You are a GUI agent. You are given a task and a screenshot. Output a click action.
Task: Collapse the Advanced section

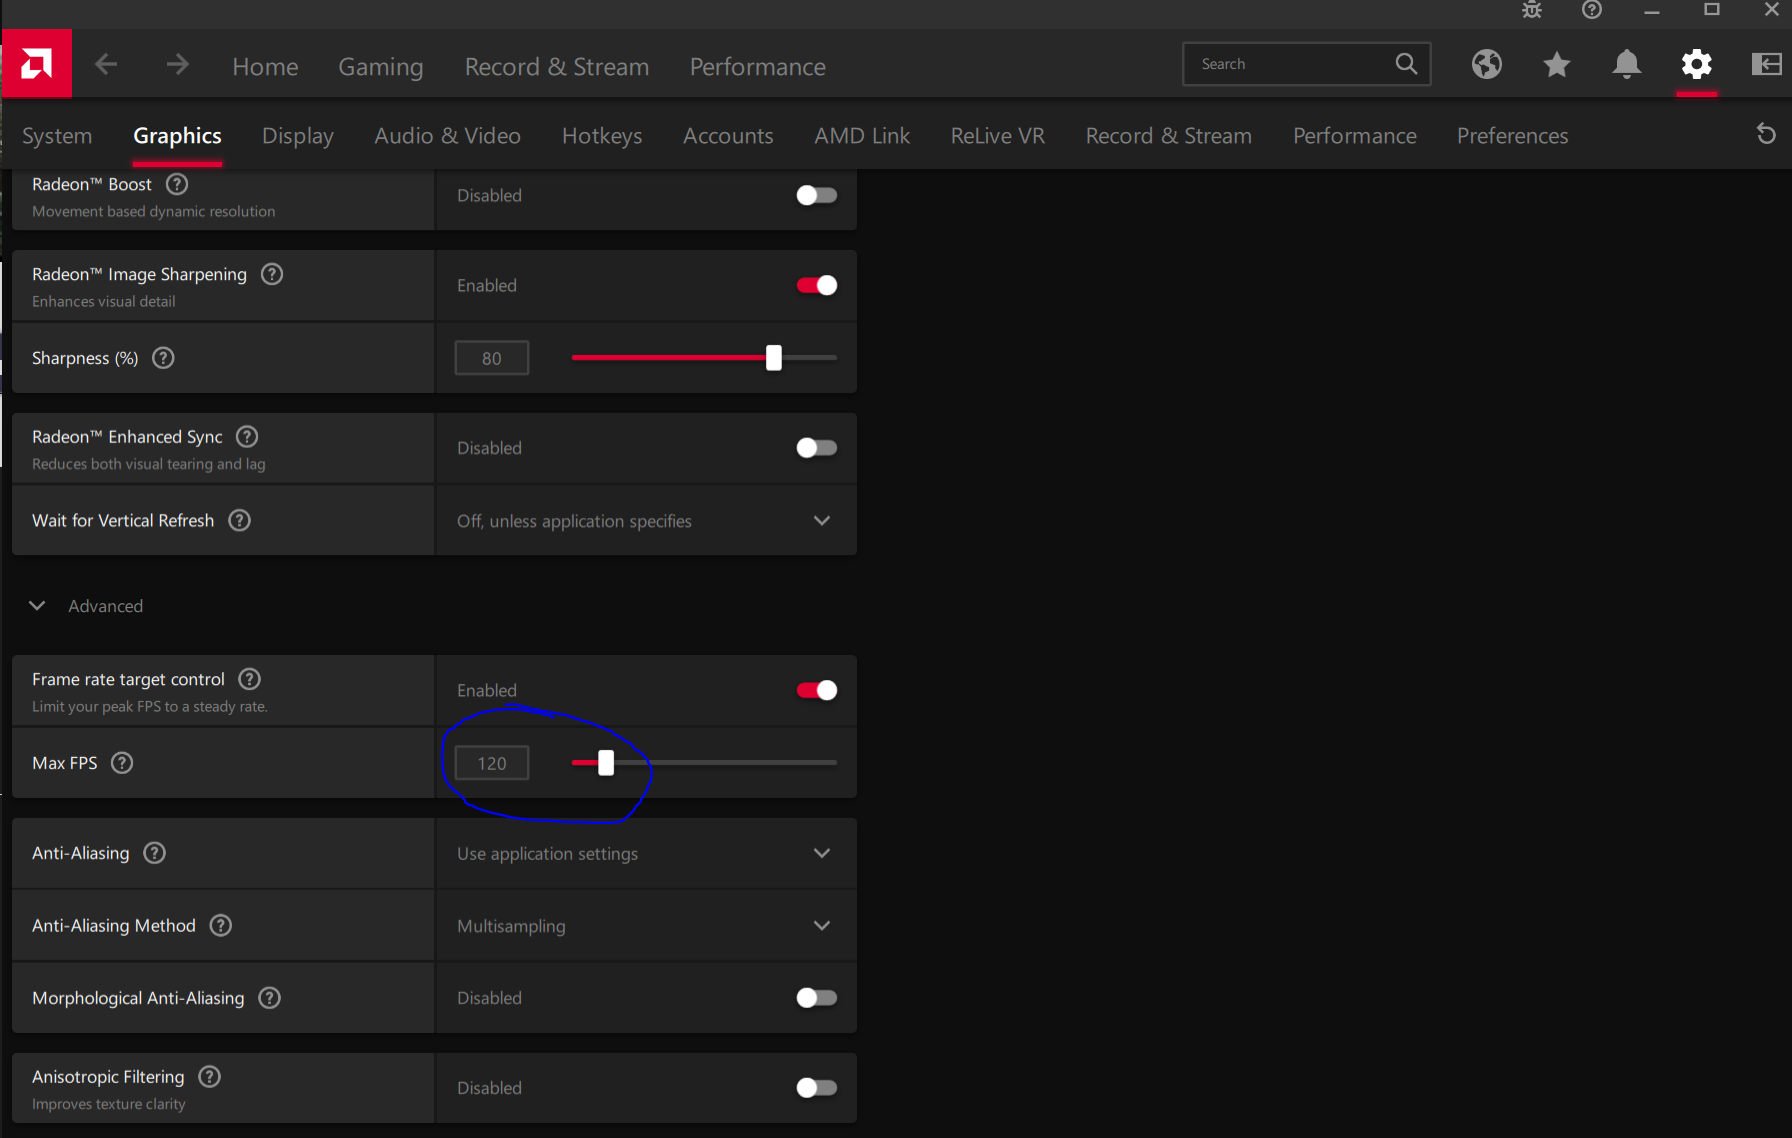[x=37, y=606]
